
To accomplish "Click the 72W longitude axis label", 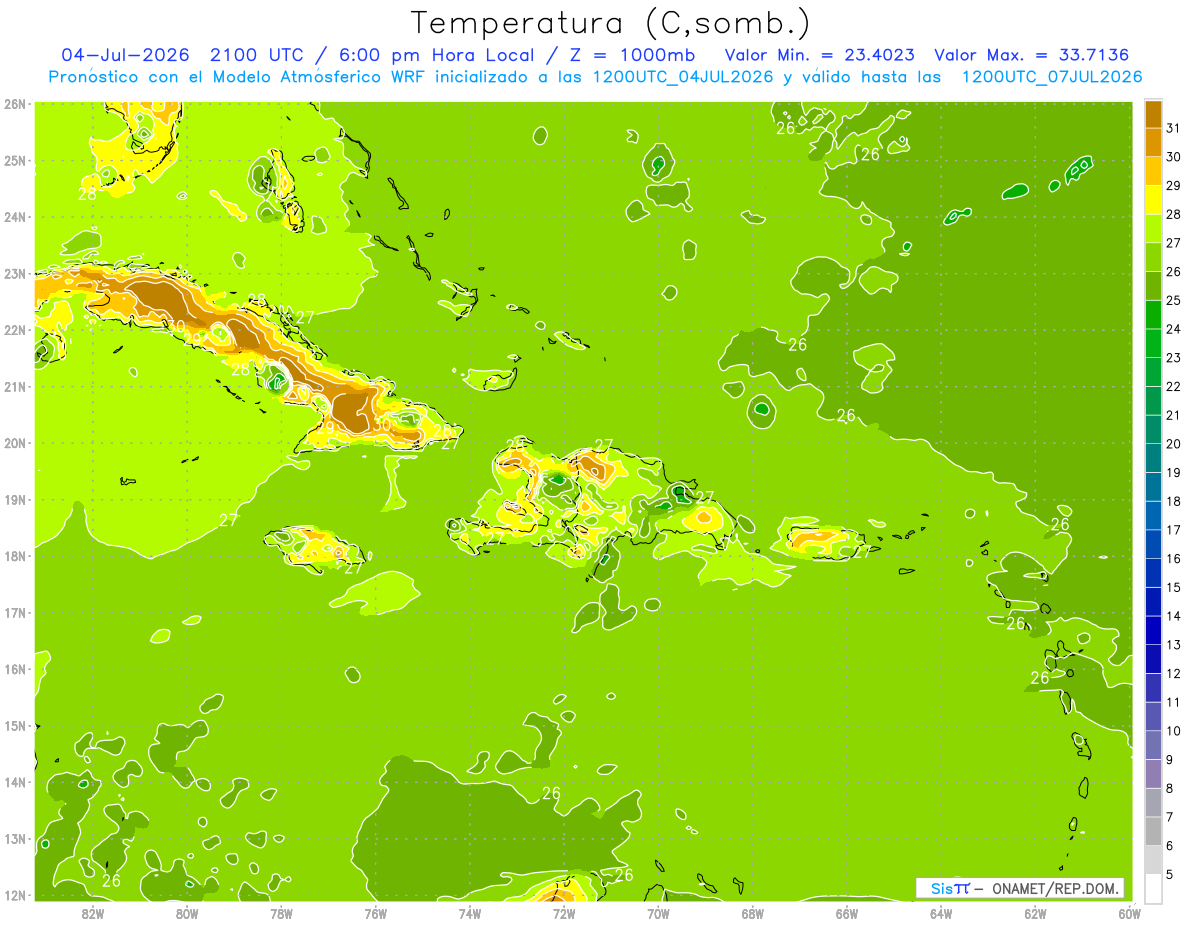I will point(564,912).
